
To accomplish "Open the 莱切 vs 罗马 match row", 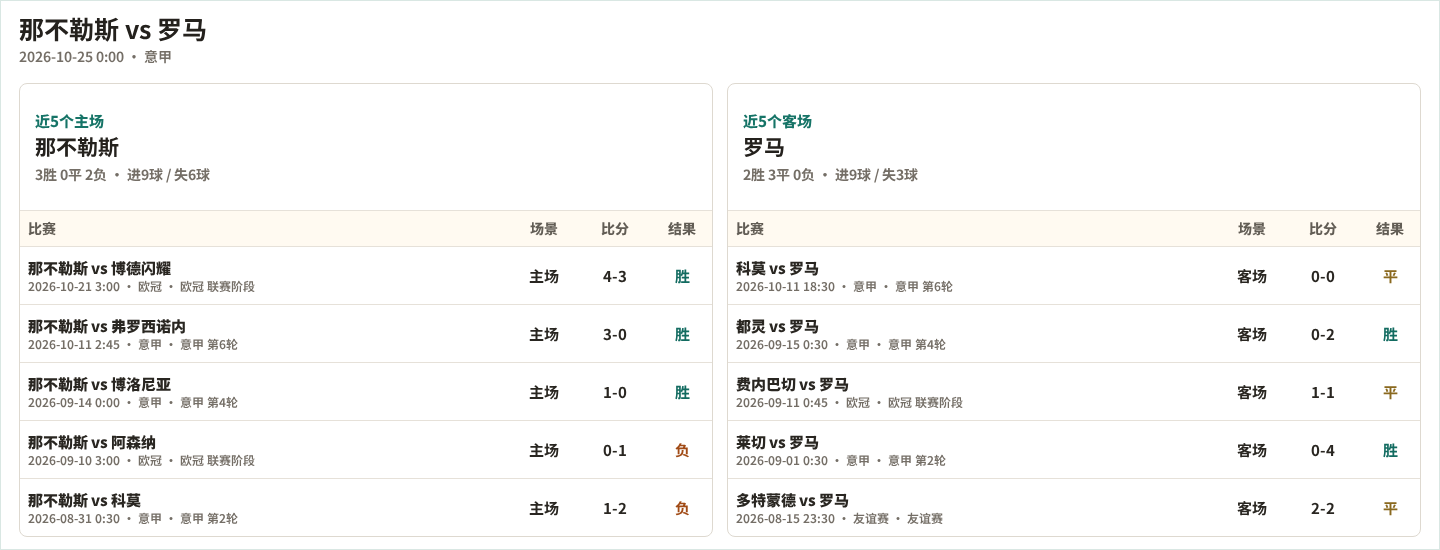I will (x=1074, y=450).
